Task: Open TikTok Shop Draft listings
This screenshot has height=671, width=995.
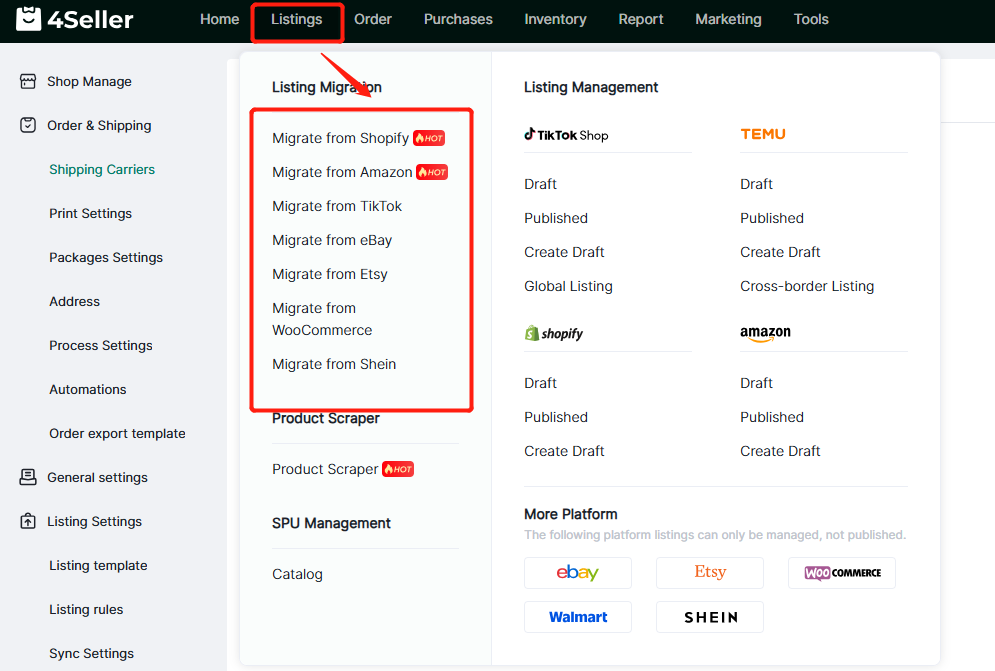Action: pos(541,184)
